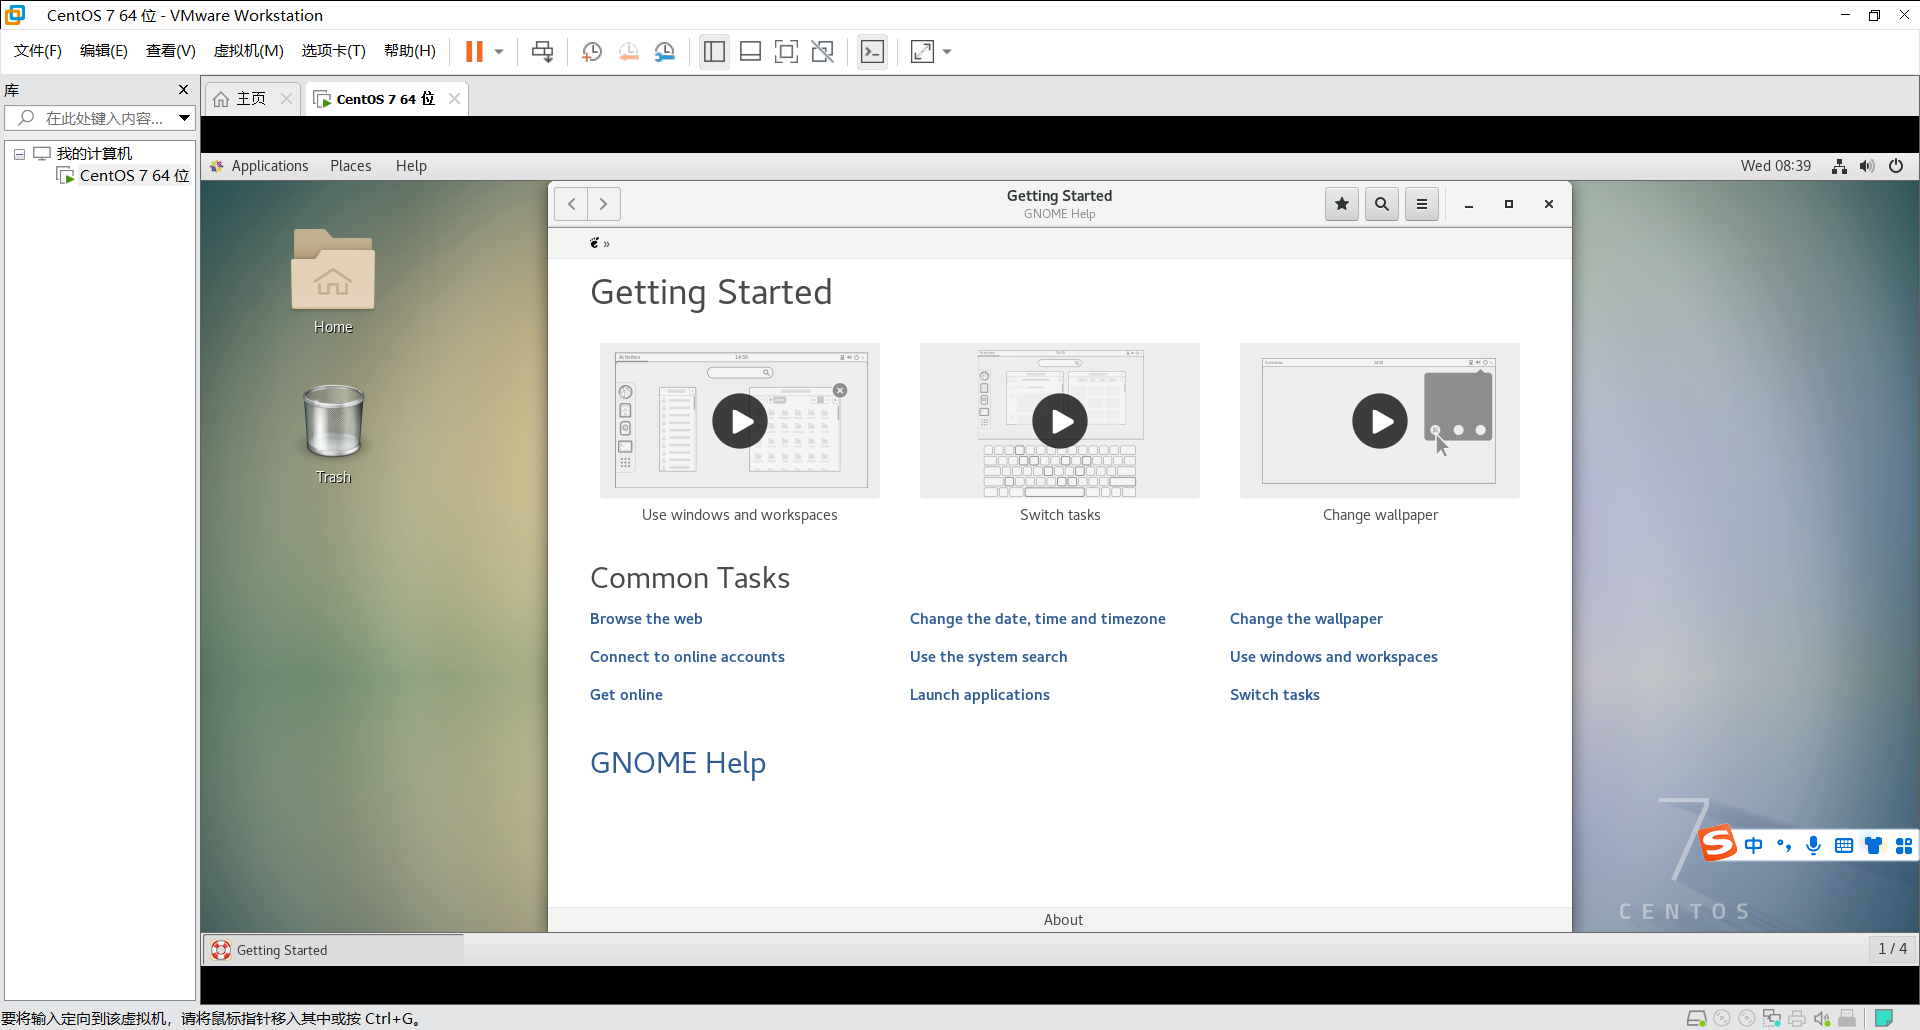Click the 1 / 4 workspace switcher
The width and height of the screenshot is (1920, 1030).
1892,949
